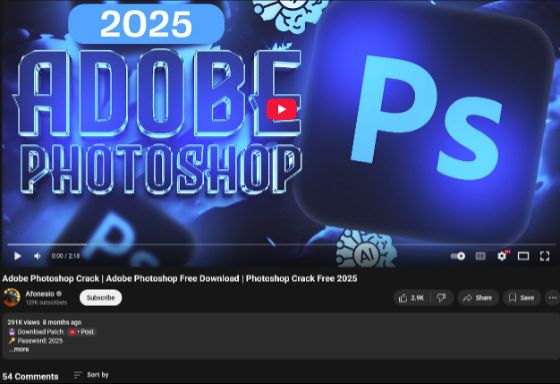Open the Sort by comments dropdown

tap(91, 375)
